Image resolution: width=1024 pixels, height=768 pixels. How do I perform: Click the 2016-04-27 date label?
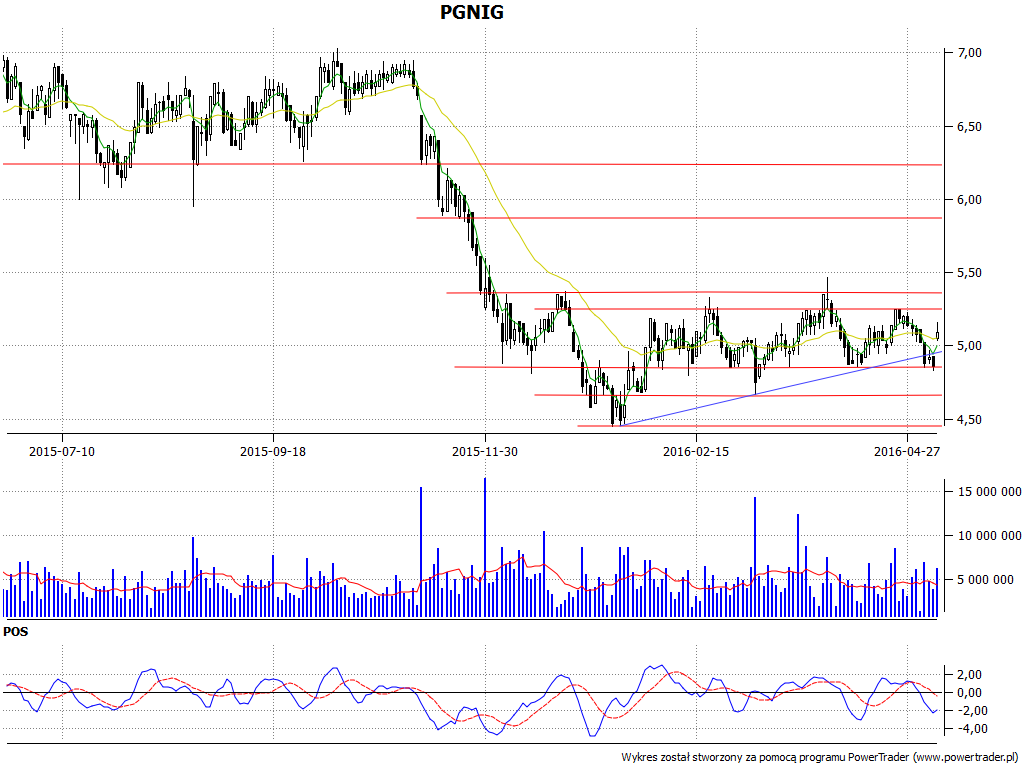(x=907, y=451)
